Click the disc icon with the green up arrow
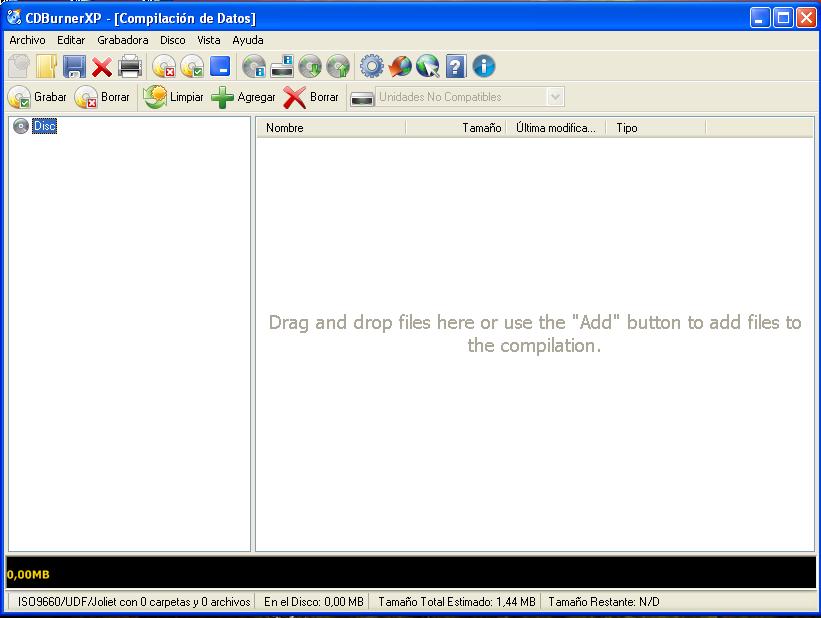The height and width of the screenshot is (618, 821). (x=338, y=67)
